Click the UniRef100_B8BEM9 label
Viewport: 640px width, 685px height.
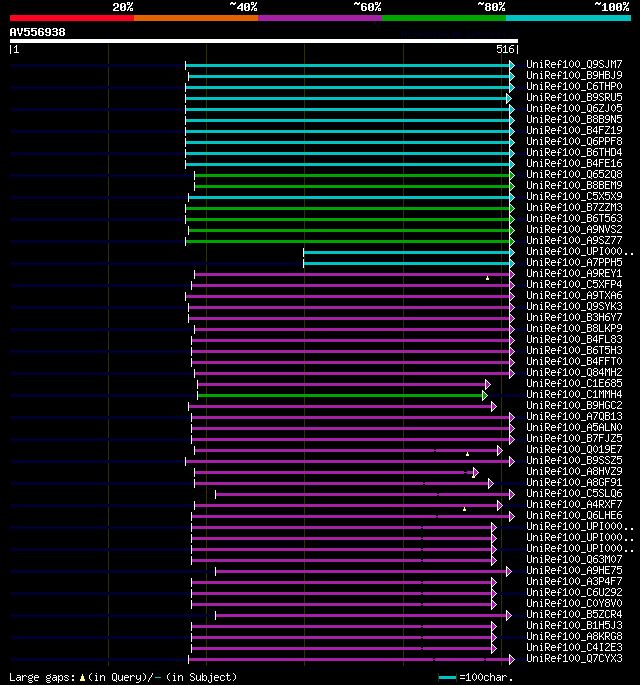click(x=574, y=186)
